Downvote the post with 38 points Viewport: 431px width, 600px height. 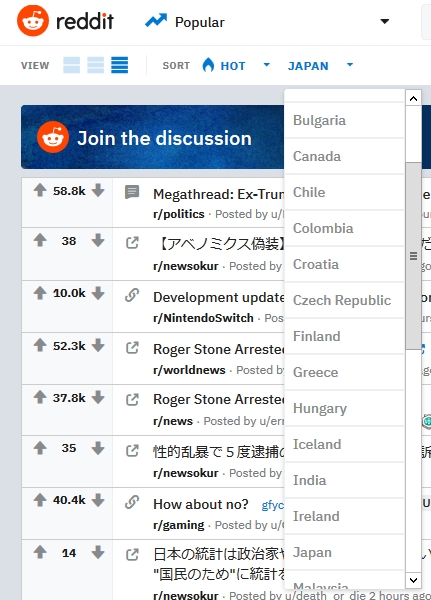tap(98, 240)
